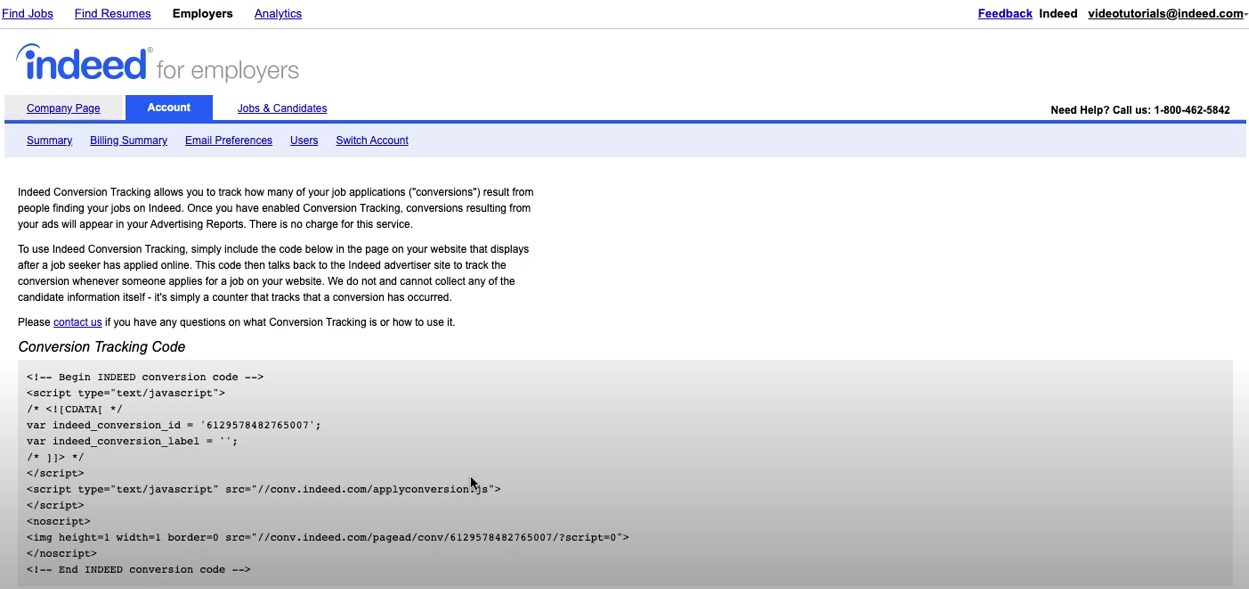Click the Indeed label beside Feedback
The width and height of the screenshot is (1249, 589).
pos(1058,14)
